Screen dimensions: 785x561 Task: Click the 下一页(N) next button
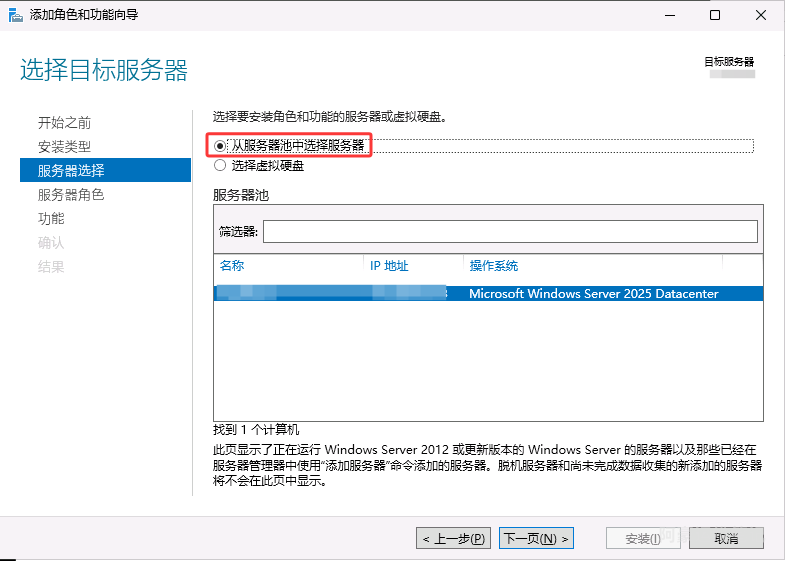[537, 538]
